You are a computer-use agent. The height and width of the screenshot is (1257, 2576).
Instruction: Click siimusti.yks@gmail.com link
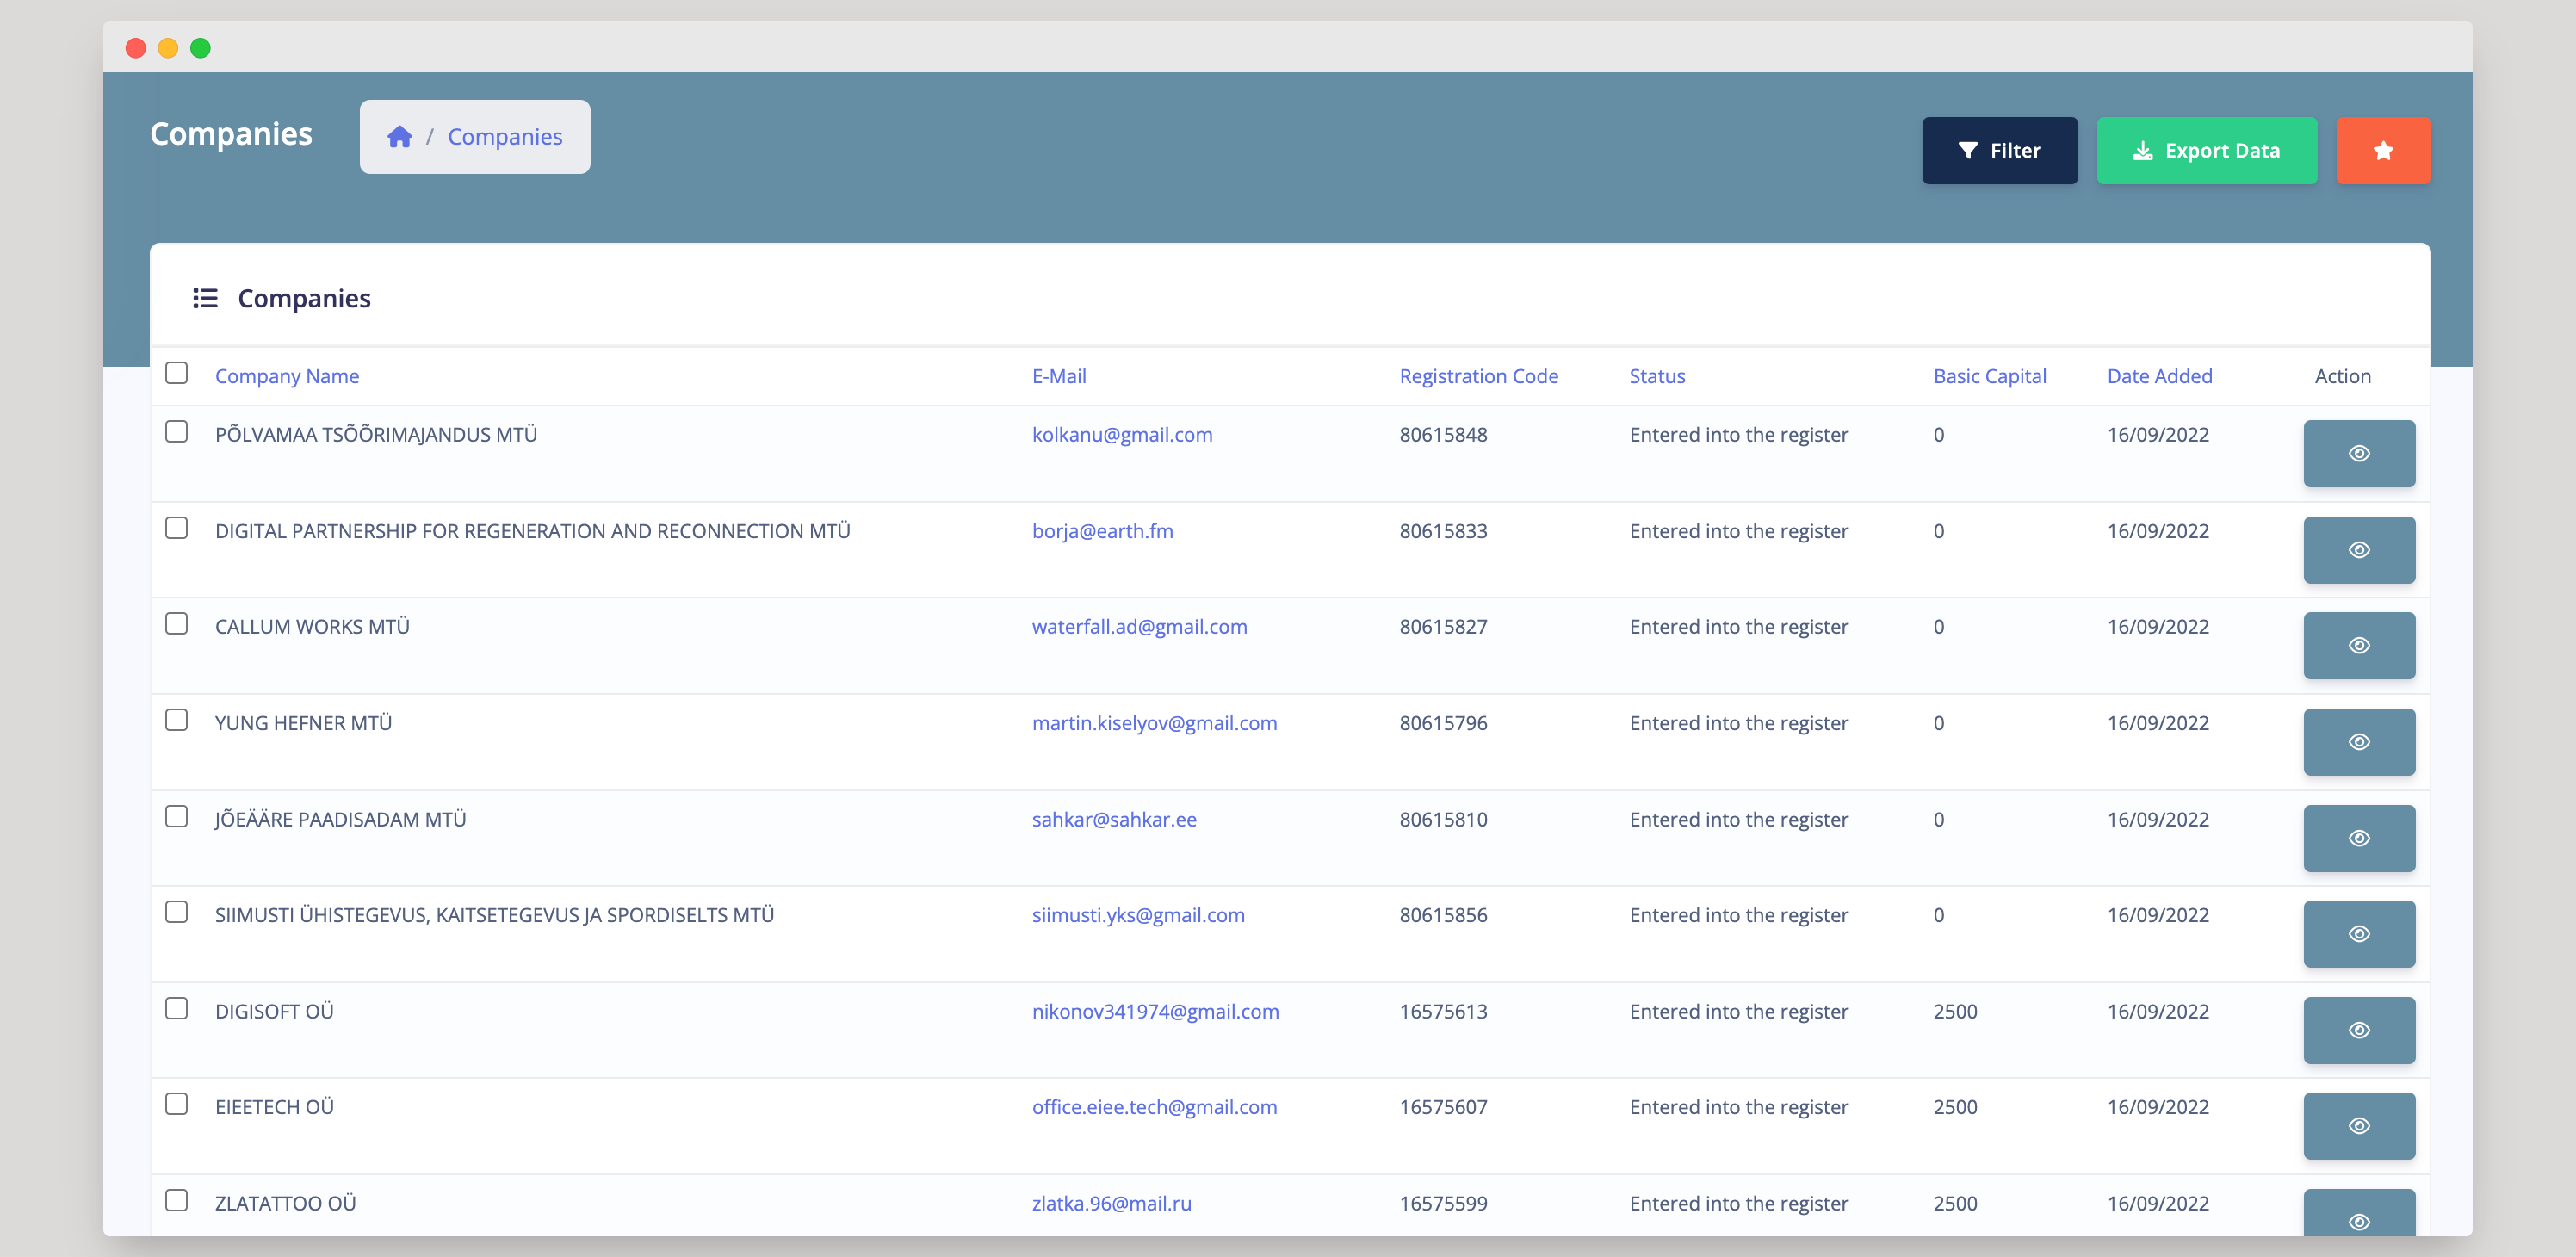pyautogui.click(x=1138, y=915)
